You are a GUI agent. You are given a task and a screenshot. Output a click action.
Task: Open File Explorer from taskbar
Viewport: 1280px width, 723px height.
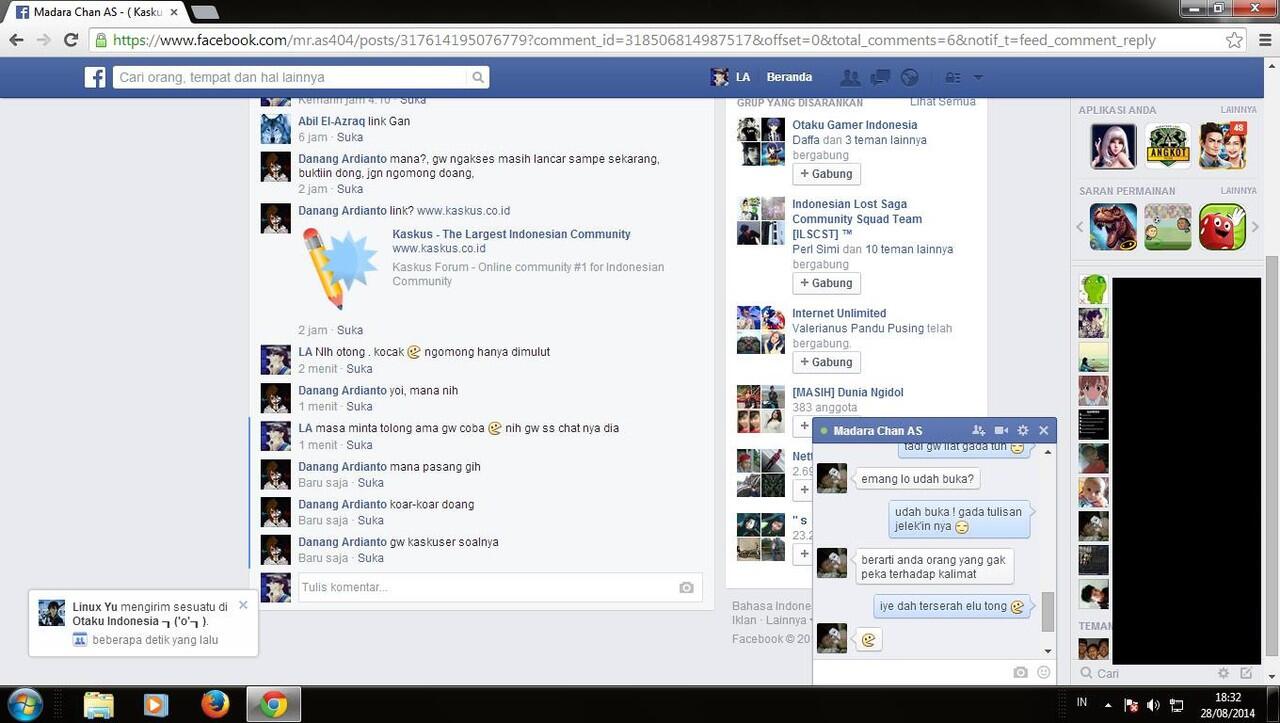pos(98,705)
